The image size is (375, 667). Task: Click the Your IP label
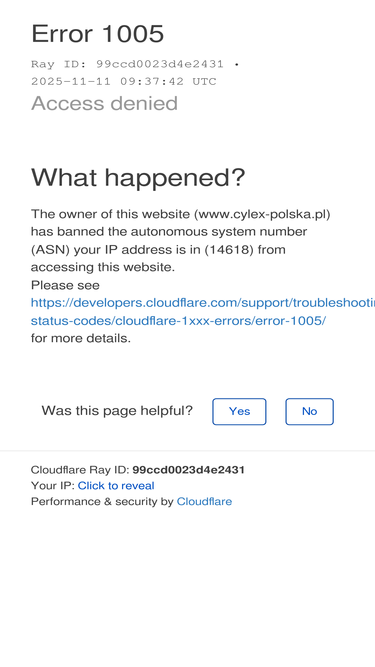click(53, 486)
